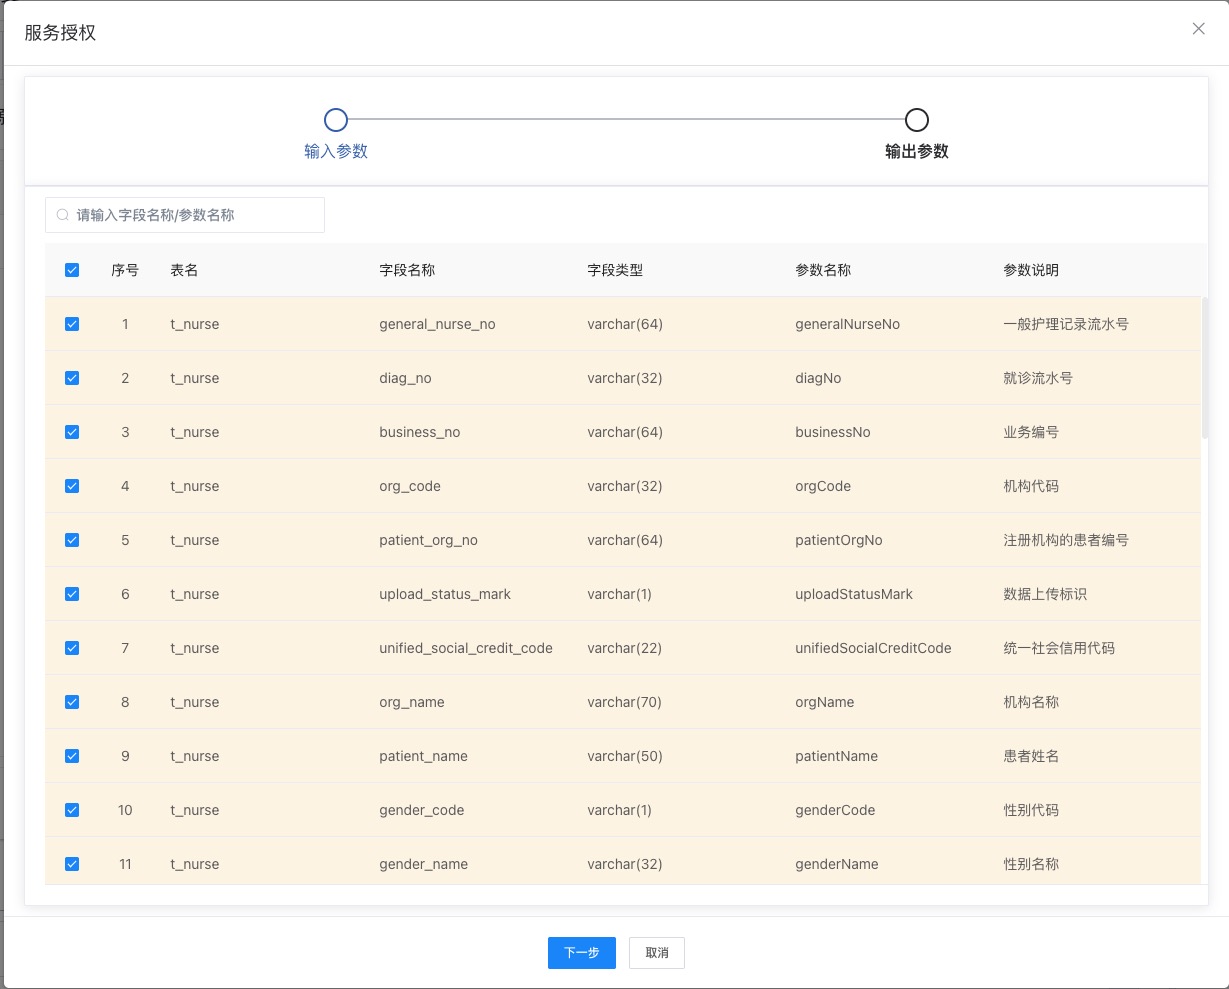The width and height of the screenshot is (1229, 989).
Task: Select the 输出参数 step label
Action: [916, 151]
